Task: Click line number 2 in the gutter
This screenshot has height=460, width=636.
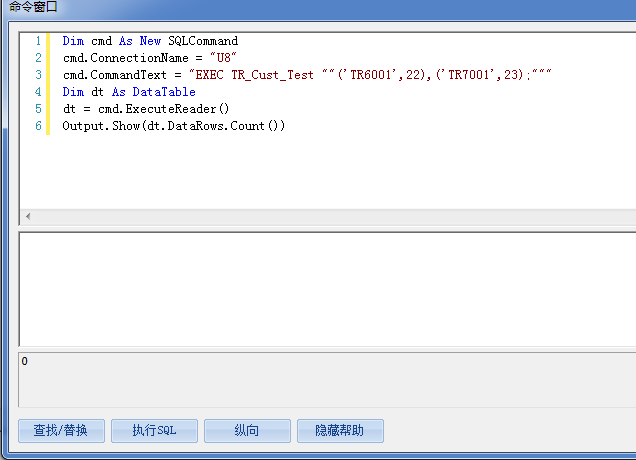Action: pos(37,58)
